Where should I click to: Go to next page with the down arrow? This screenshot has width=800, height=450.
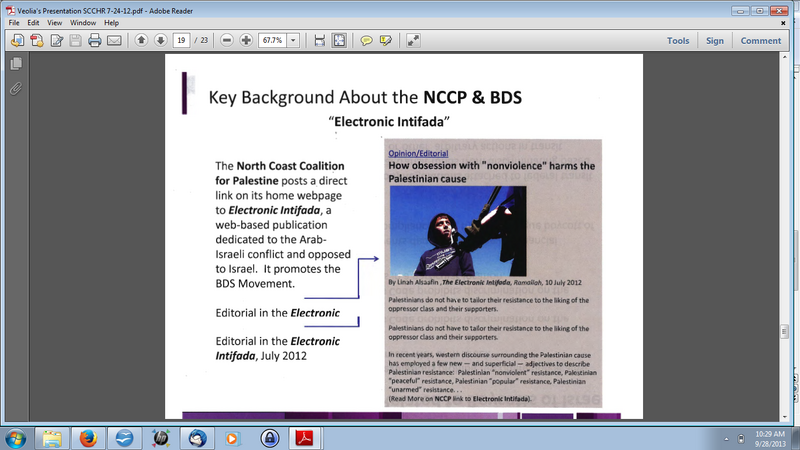(x=161, y=40)
